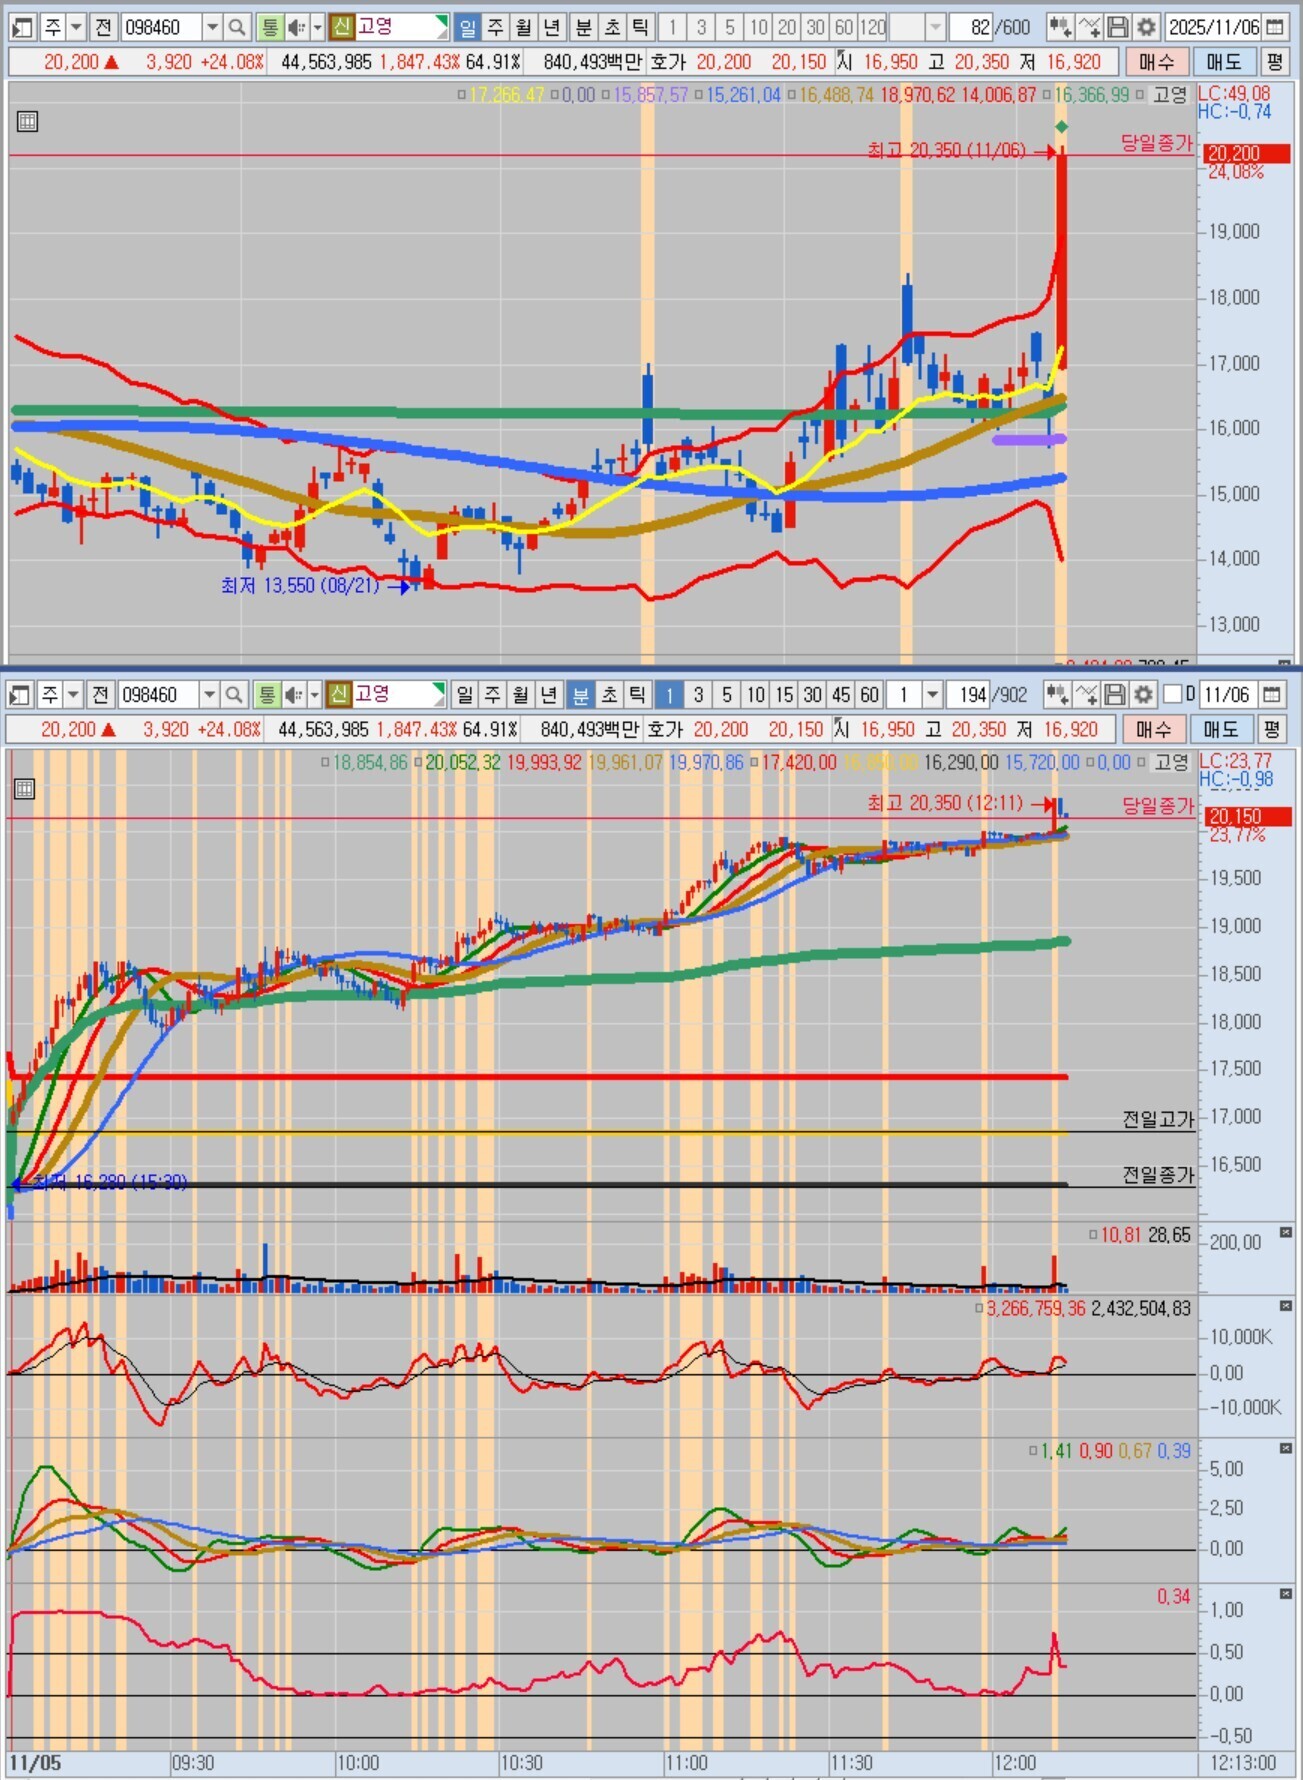Click the 매도 sell button in bottom panel

[1221, 729]
